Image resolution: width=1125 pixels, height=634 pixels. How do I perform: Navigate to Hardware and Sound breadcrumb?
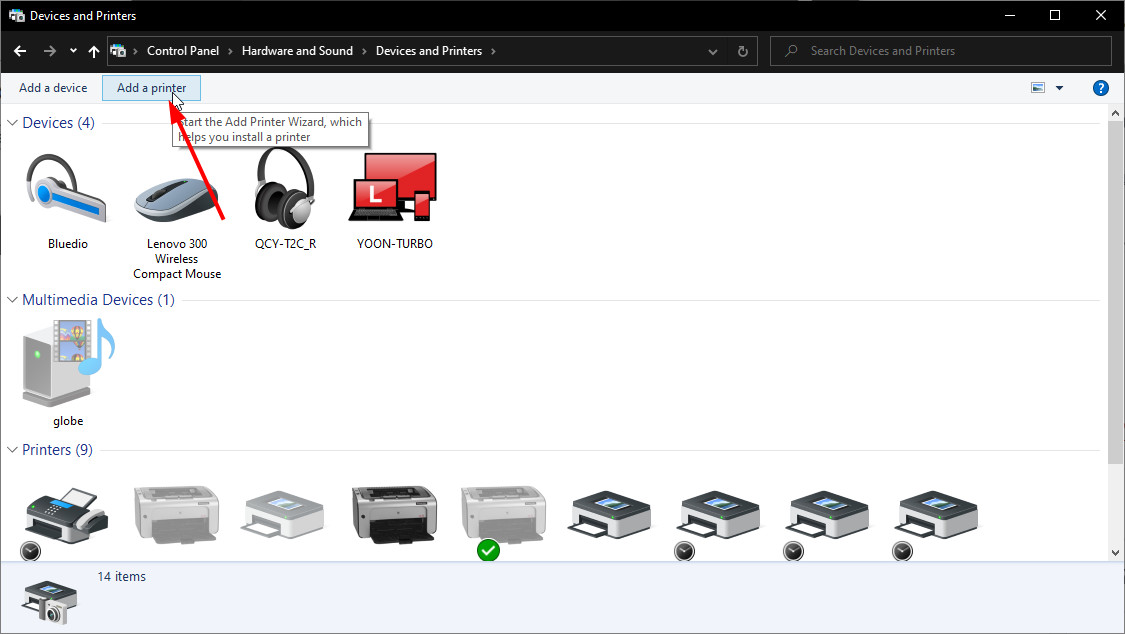(297, 51)
